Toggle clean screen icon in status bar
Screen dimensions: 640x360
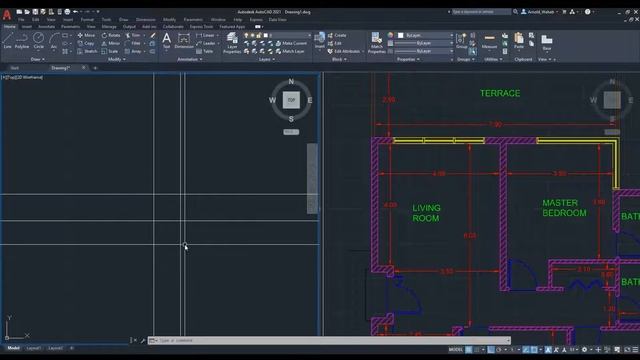coord(627,350)
